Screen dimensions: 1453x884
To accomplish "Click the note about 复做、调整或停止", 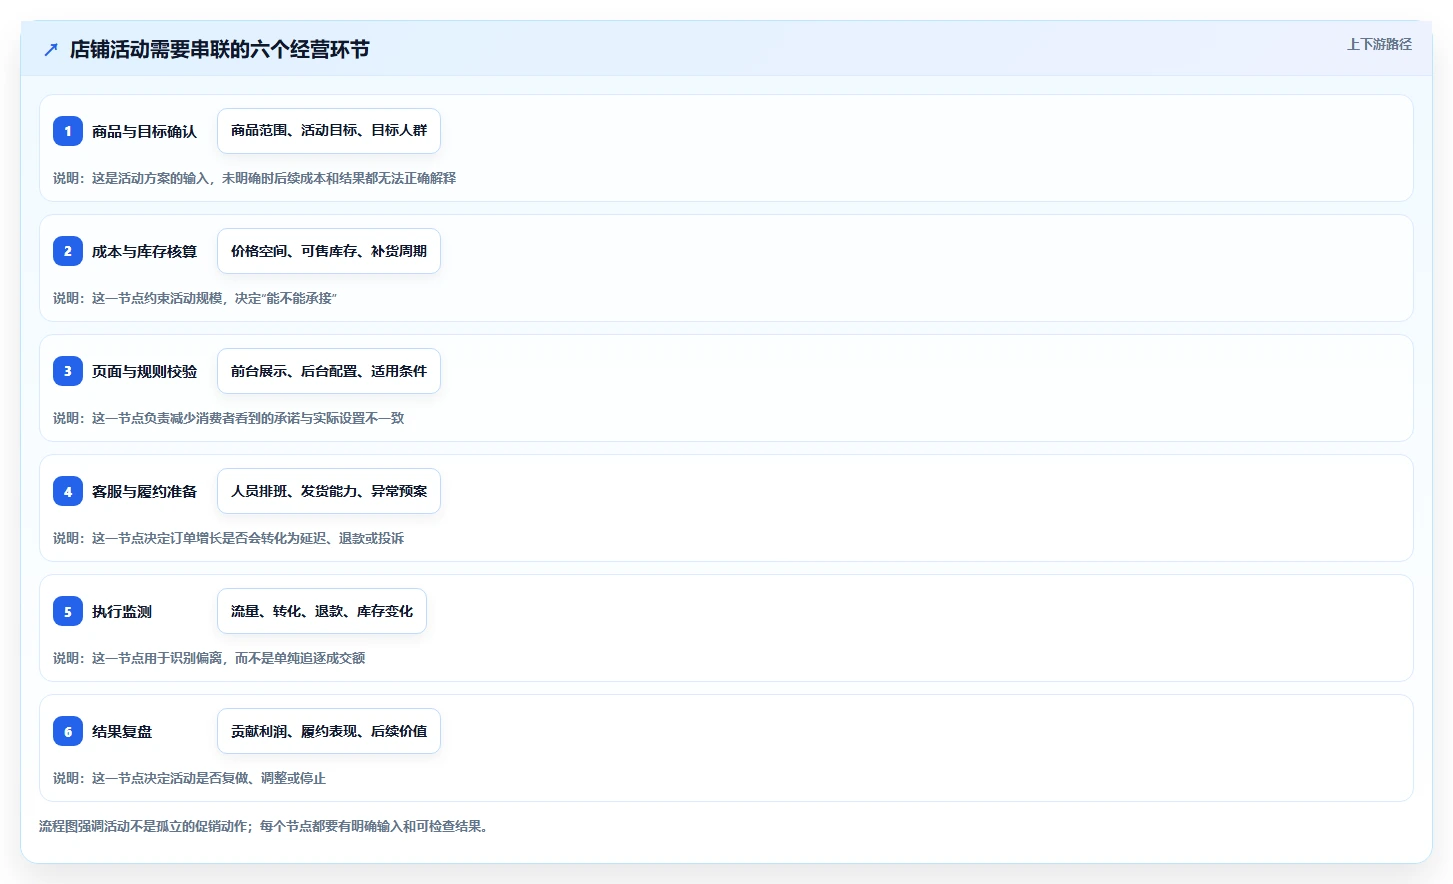I will (189, 778).
